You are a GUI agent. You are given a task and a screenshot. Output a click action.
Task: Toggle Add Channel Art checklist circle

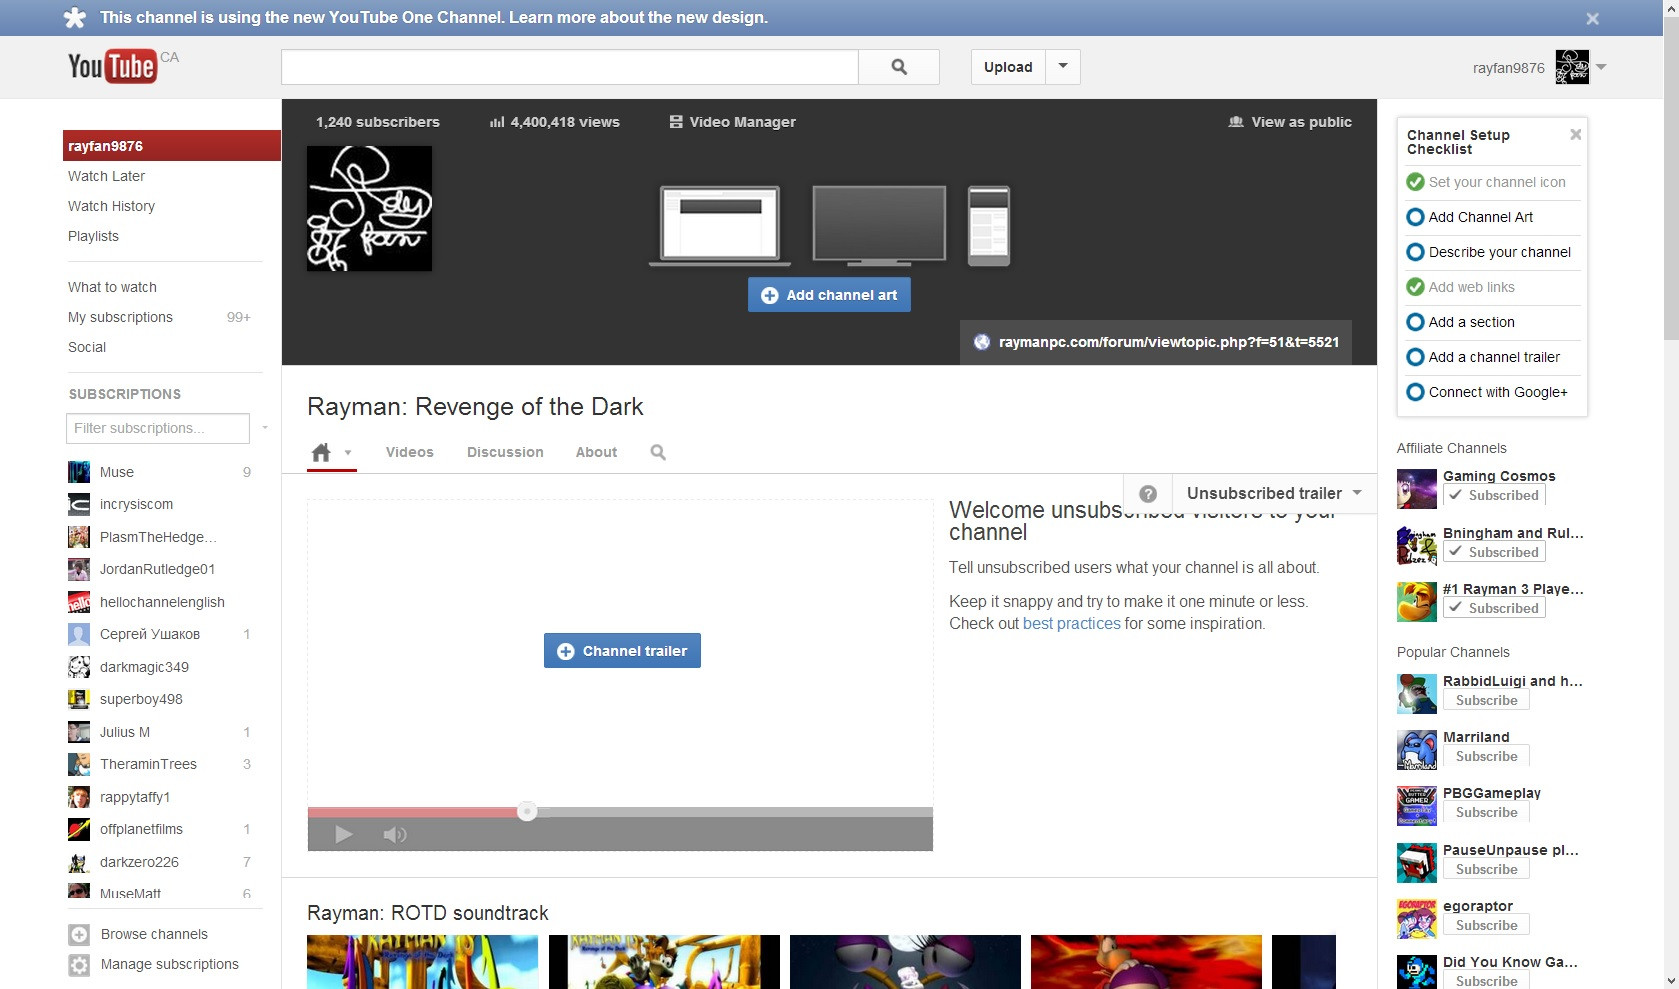click(1415, 217)
